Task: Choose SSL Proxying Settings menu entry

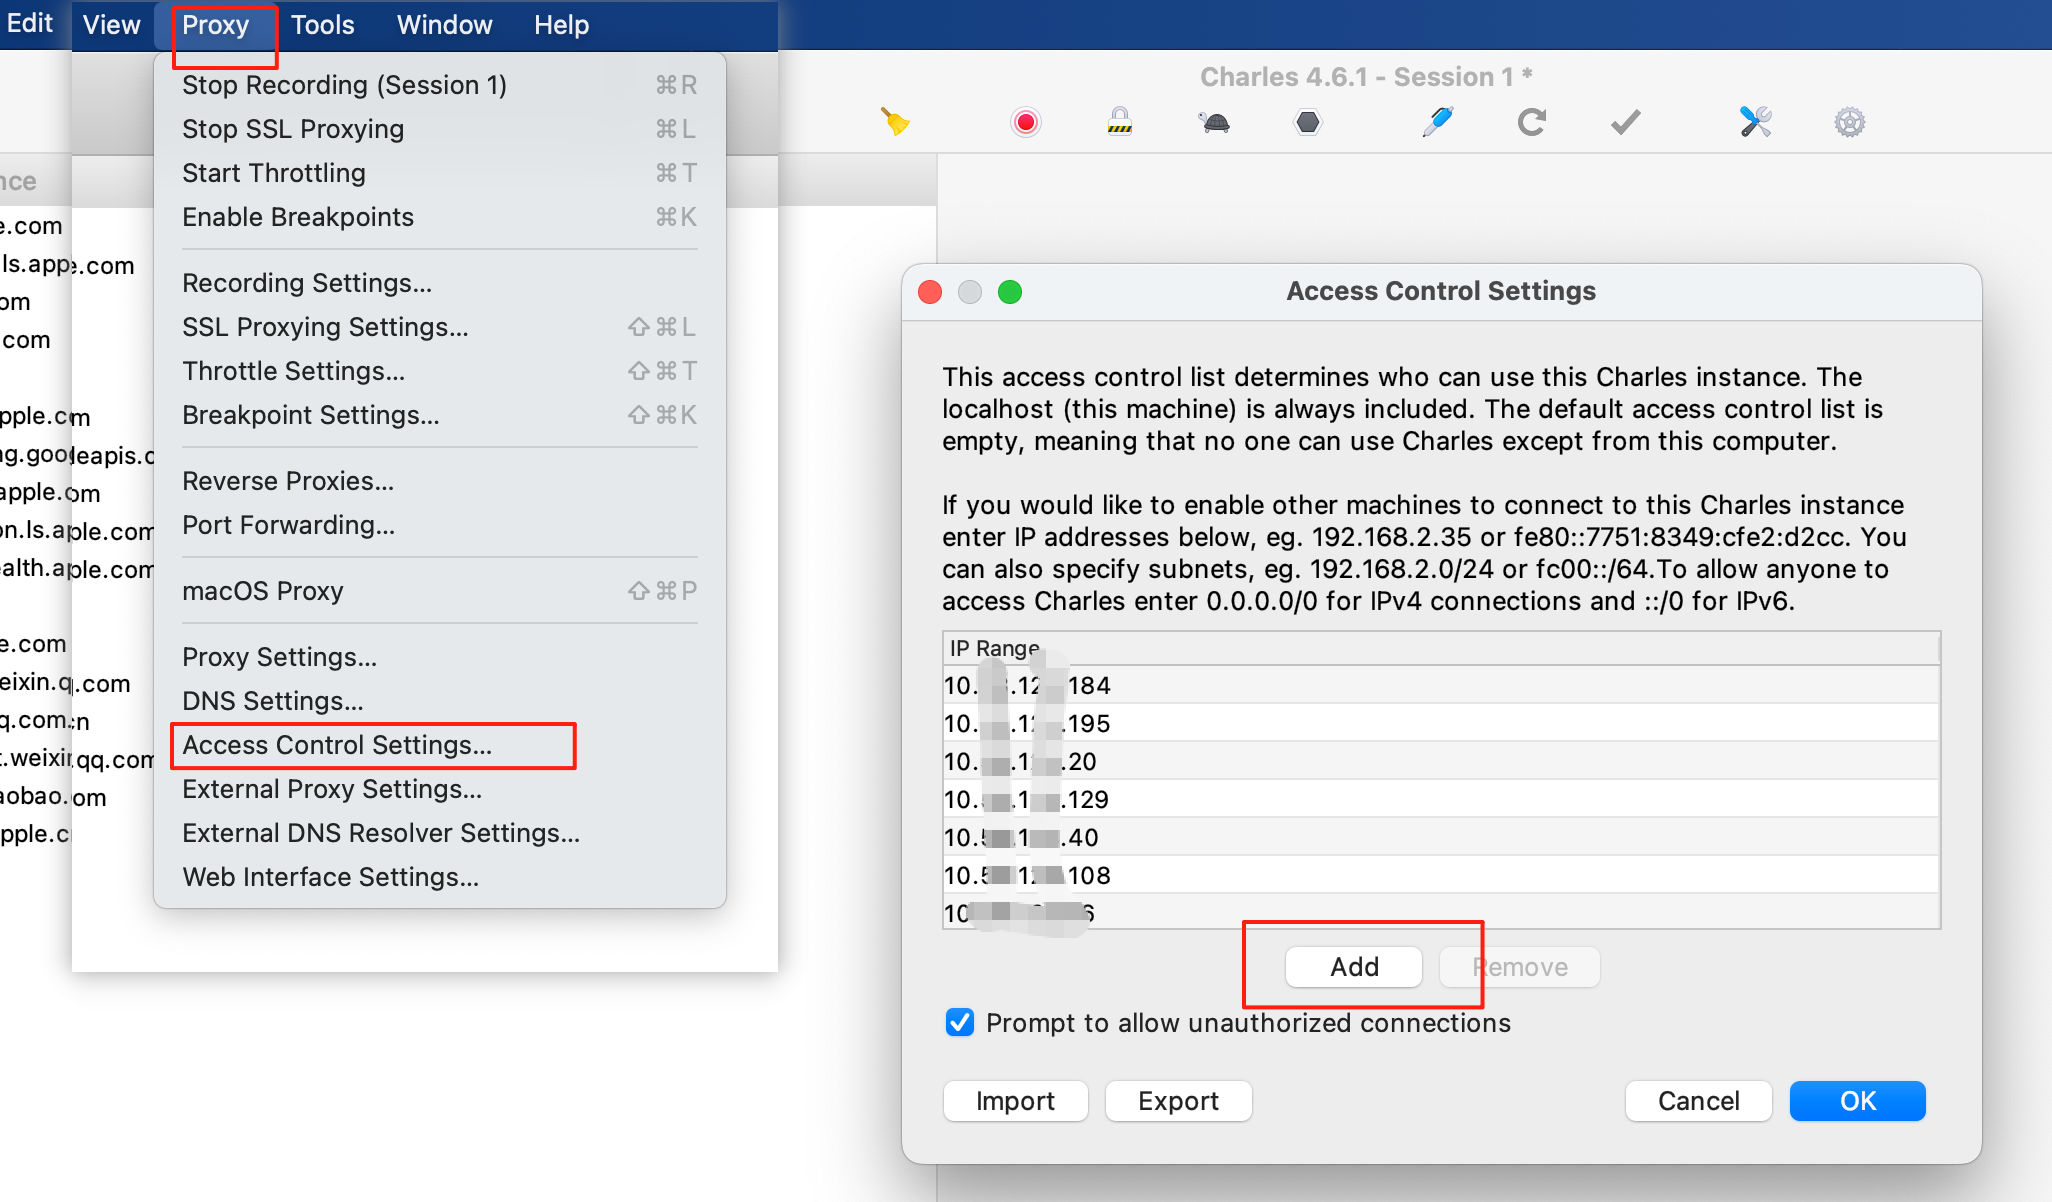Action: coord(325,327)
